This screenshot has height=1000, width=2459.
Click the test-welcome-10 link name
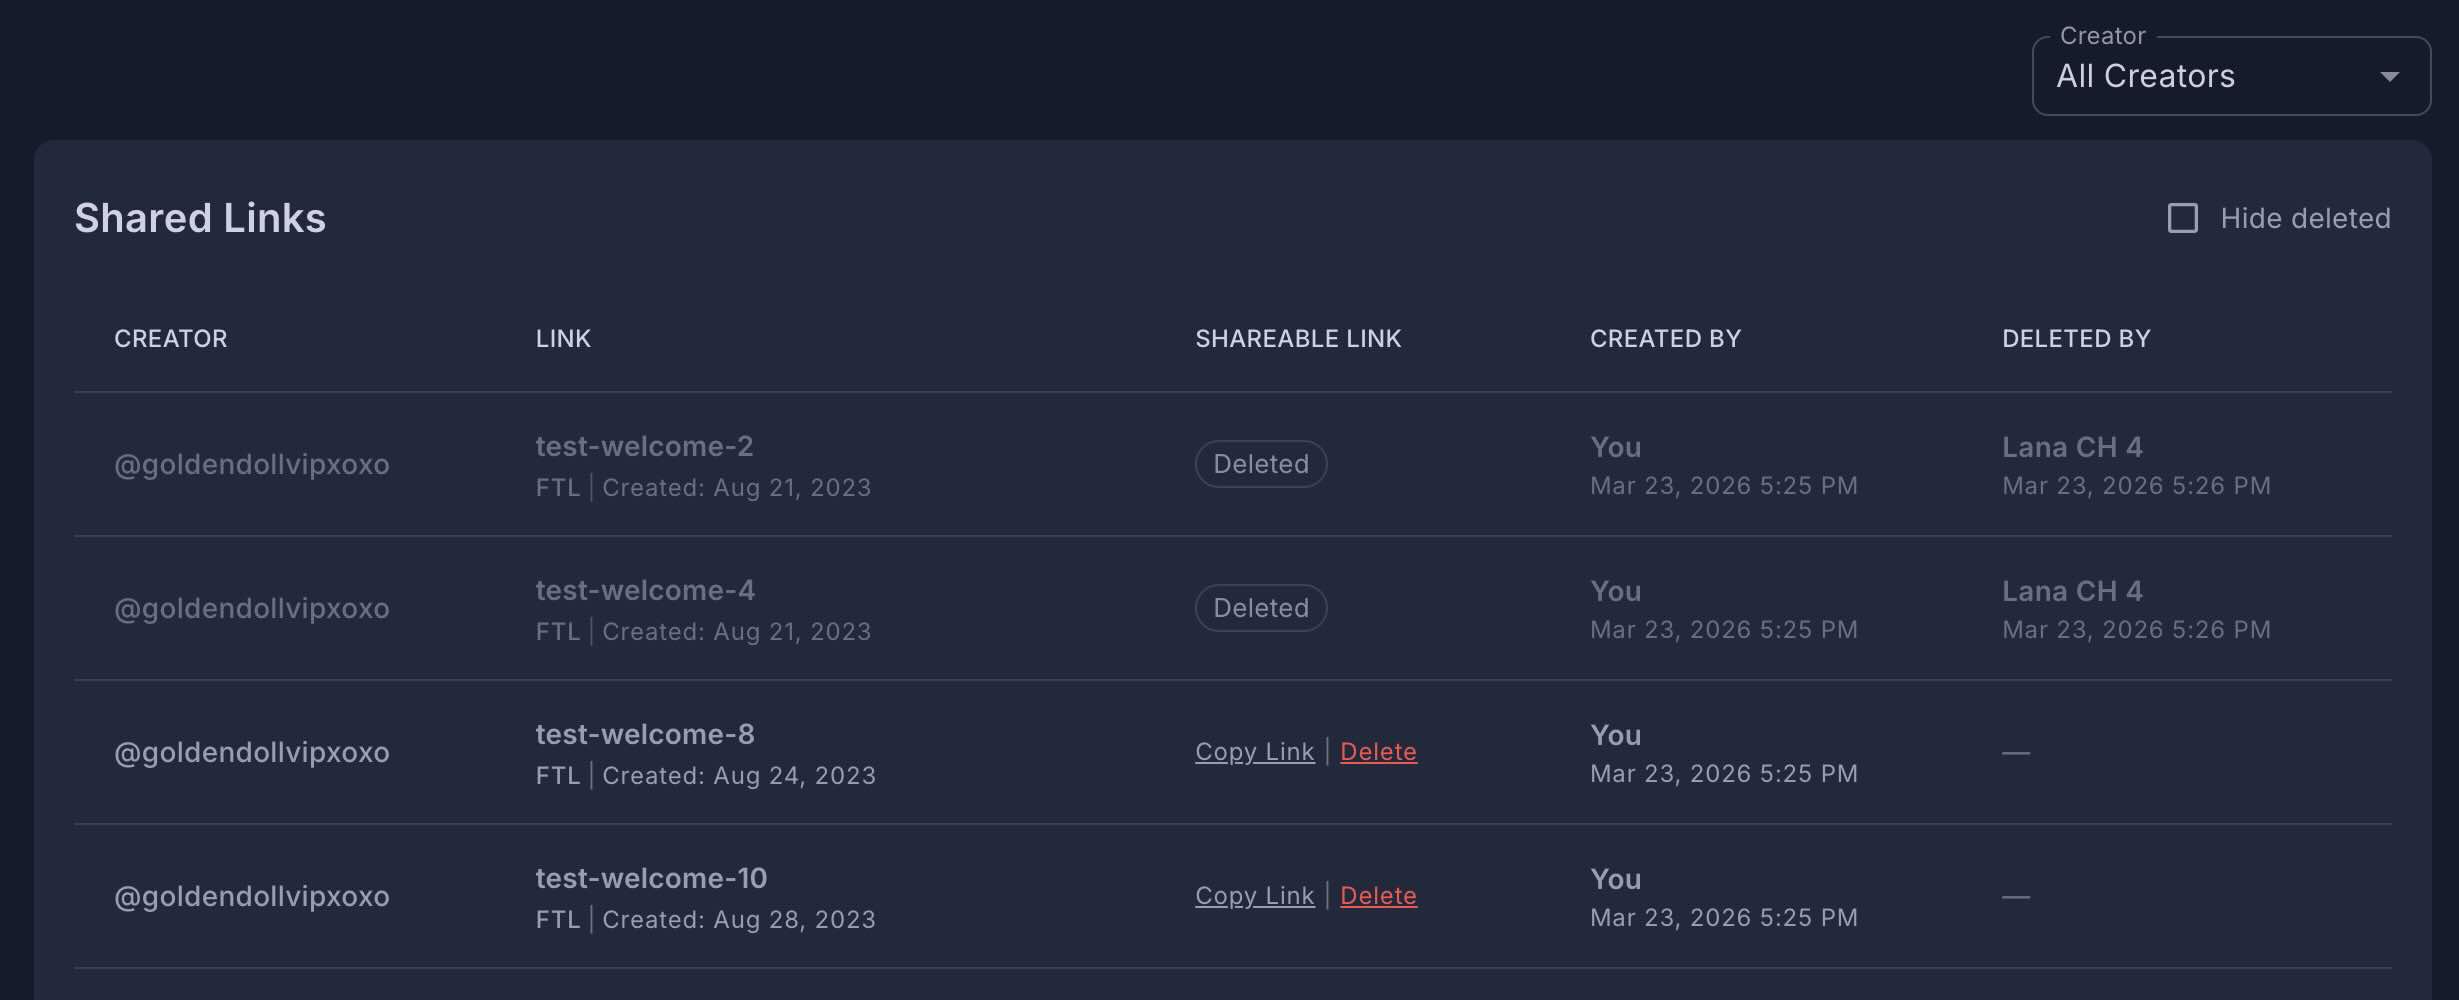651,878
